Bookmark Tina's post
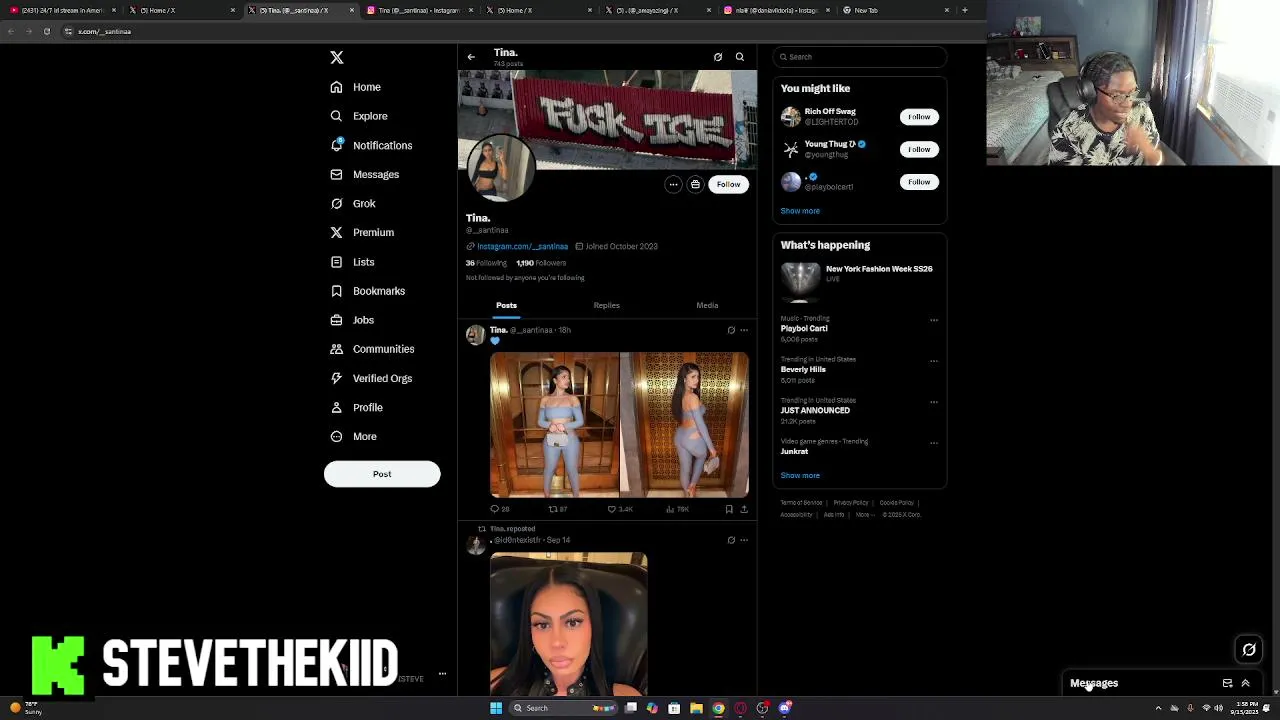 [x=729, y=509]
